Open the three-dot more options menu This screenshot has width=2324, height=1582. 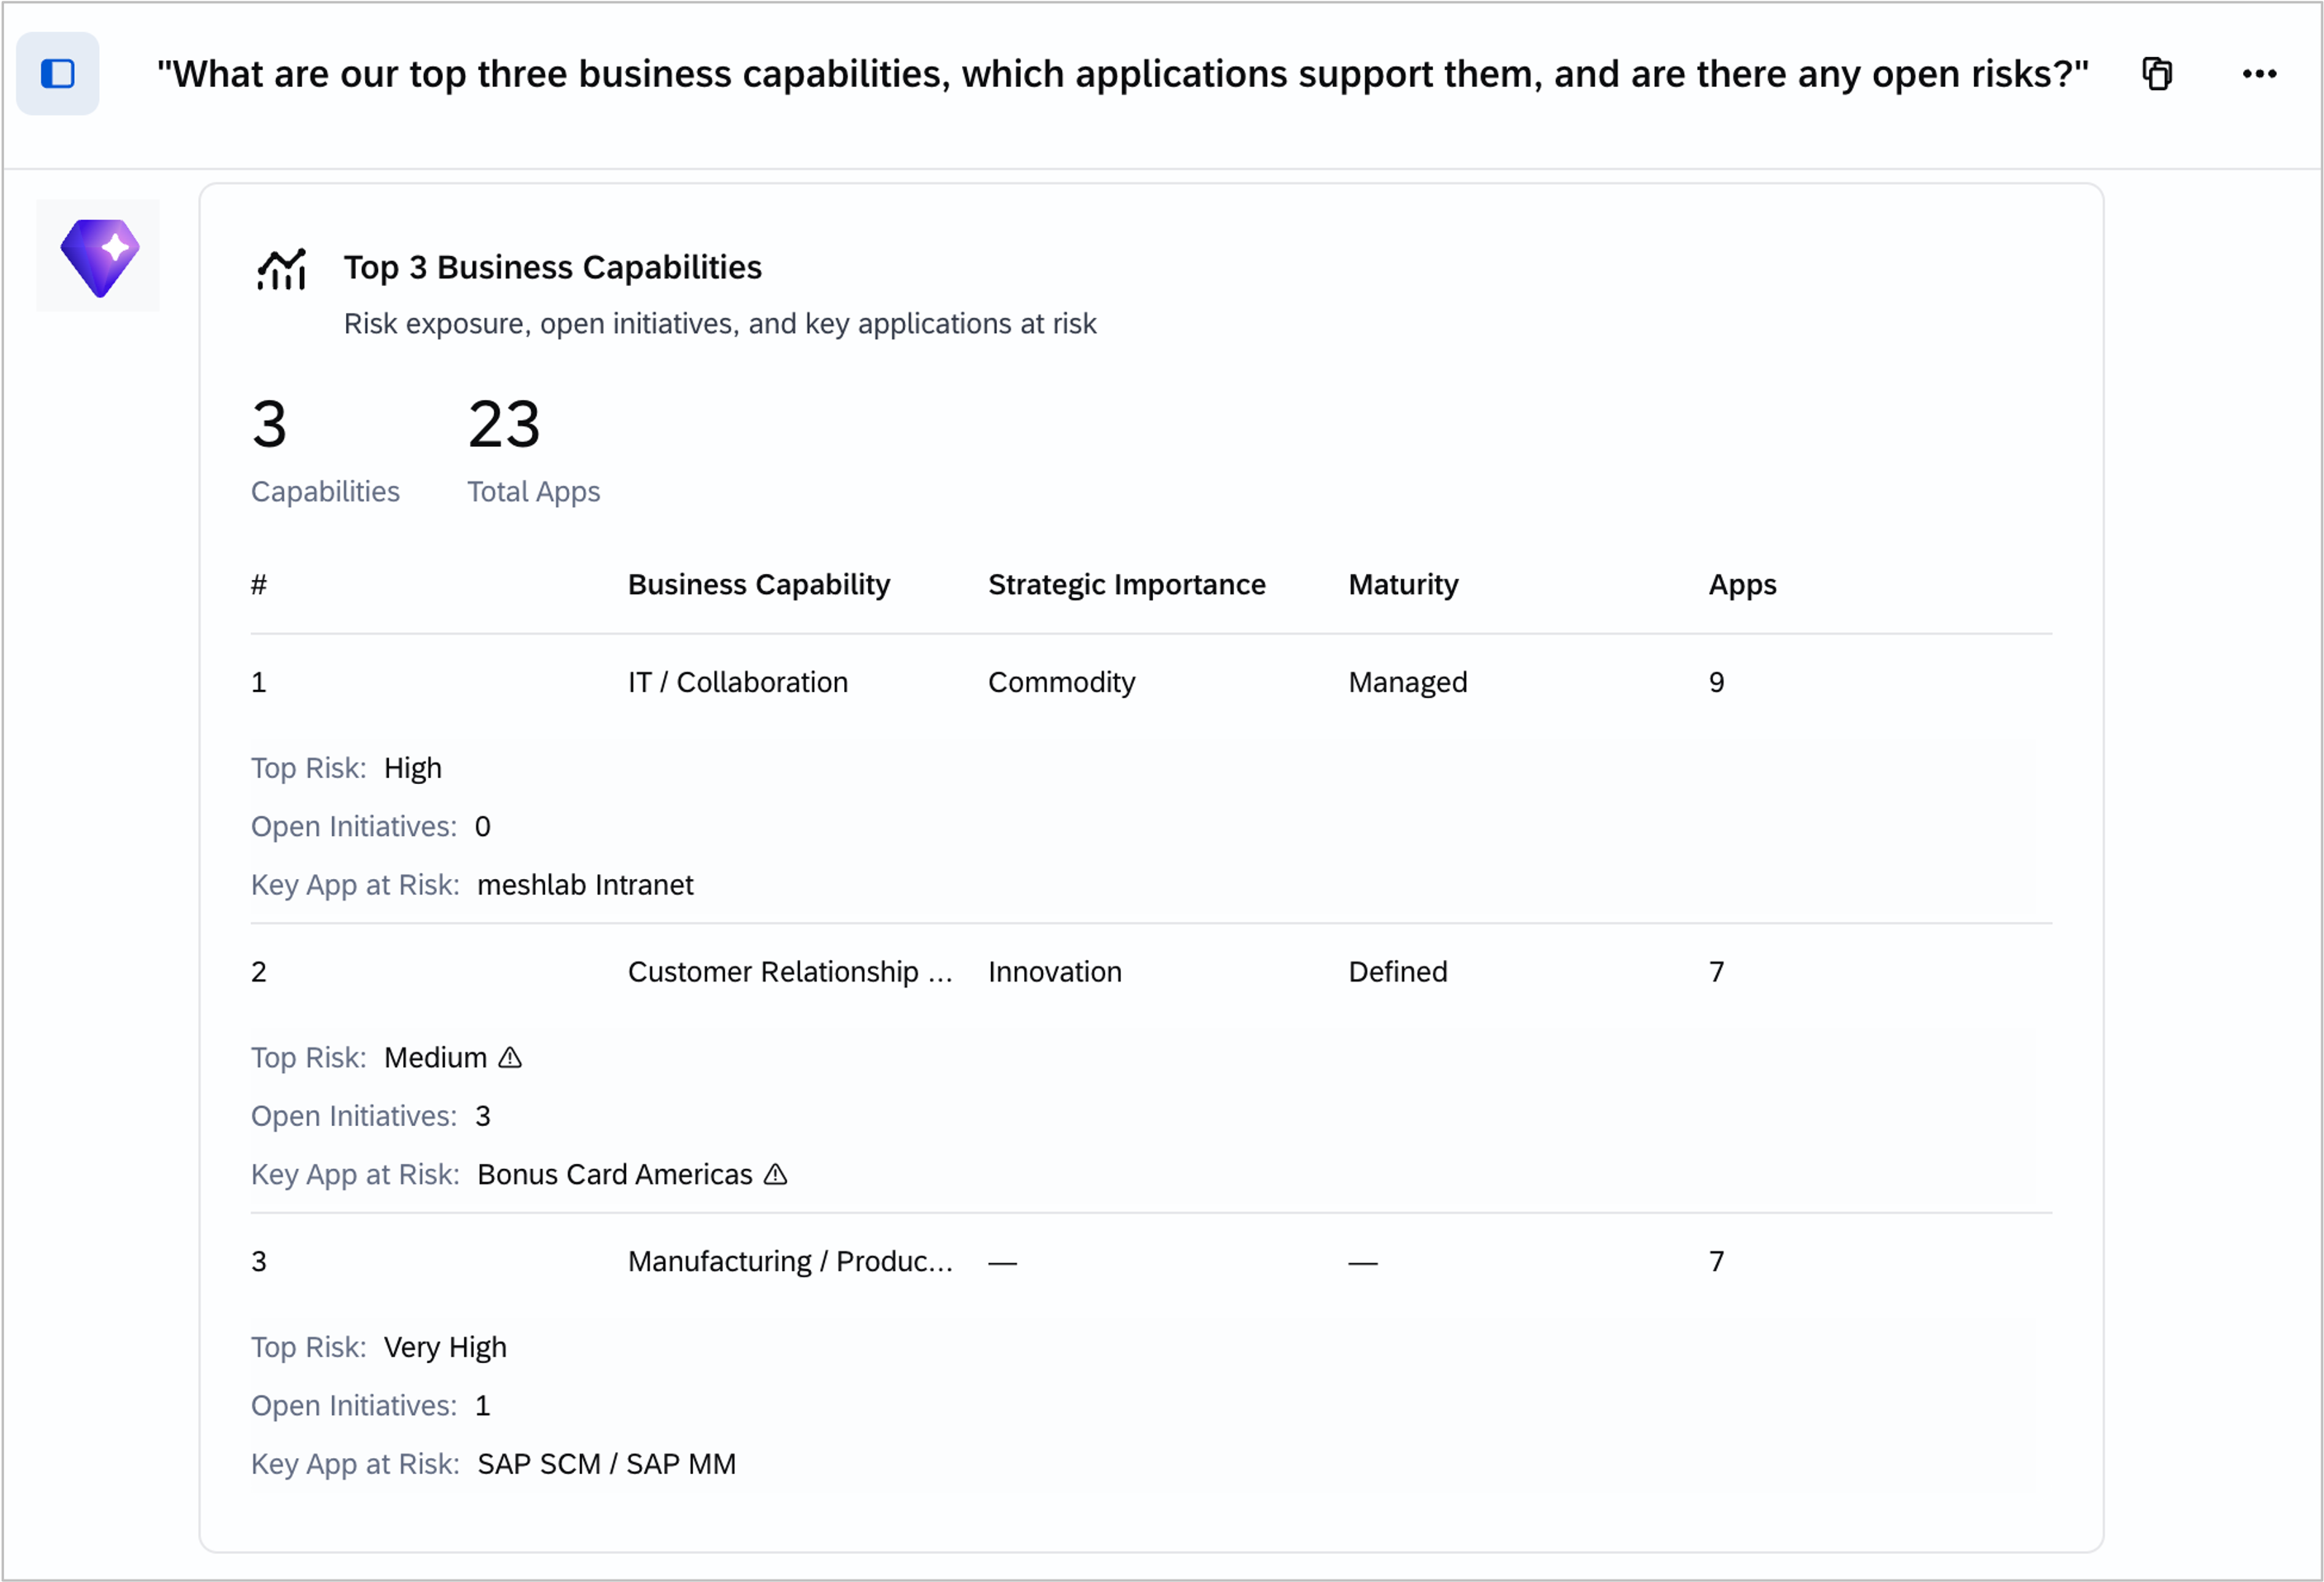click(x=2259, y=74)
